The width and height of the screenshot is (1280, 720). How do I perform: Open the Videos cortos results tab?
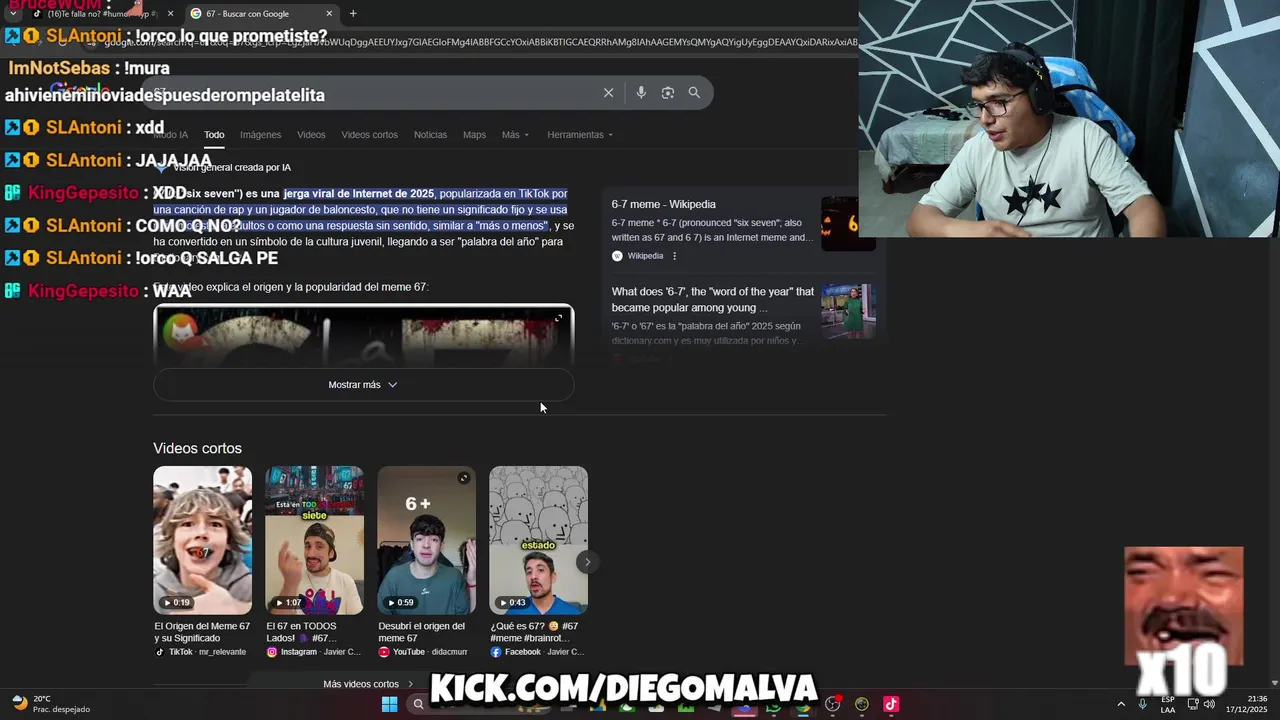pos(369,135)
